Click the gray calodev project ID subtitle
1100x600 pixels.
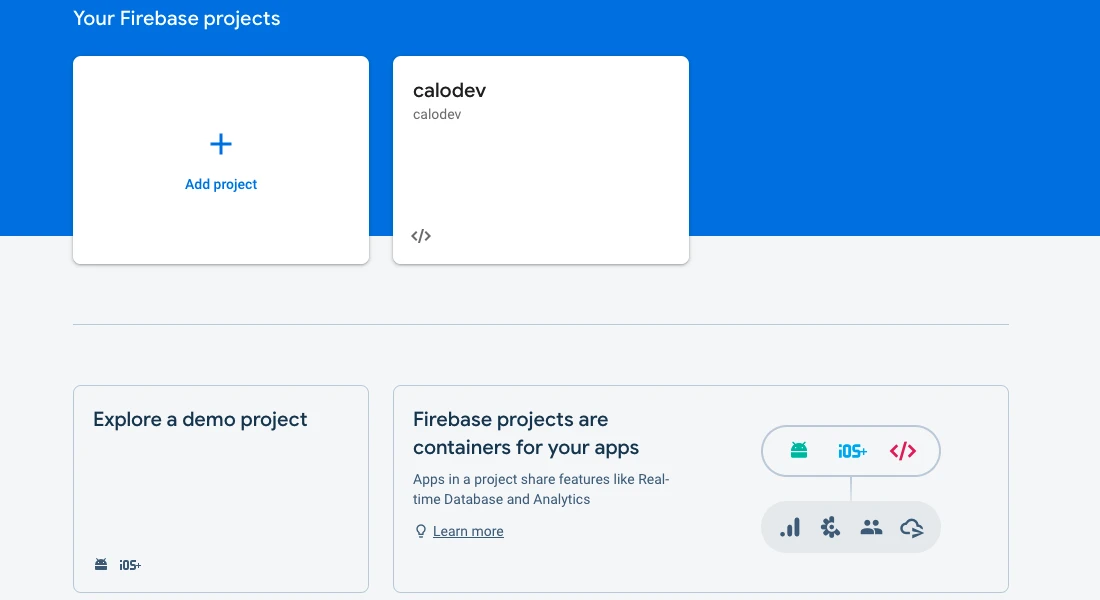pyautogui.click(x=437, y=114)
